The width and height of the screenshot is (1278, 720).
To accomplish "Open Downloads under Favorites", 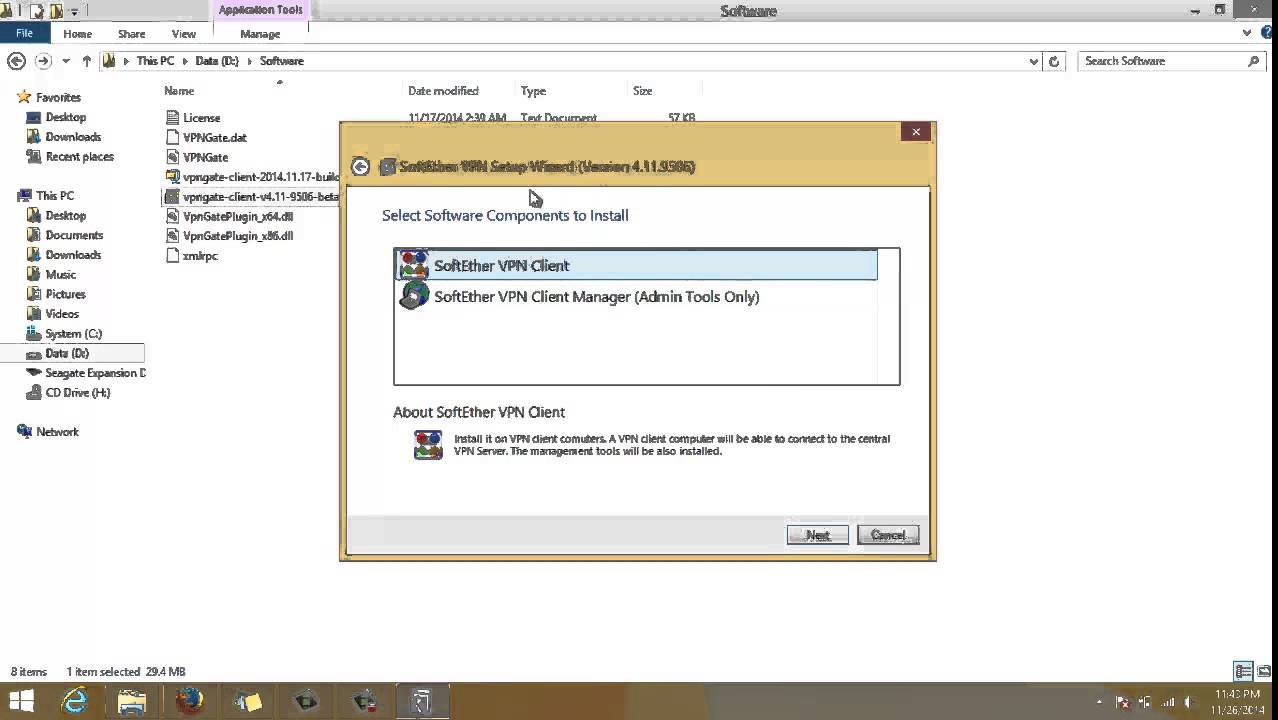I will point(73,137).
